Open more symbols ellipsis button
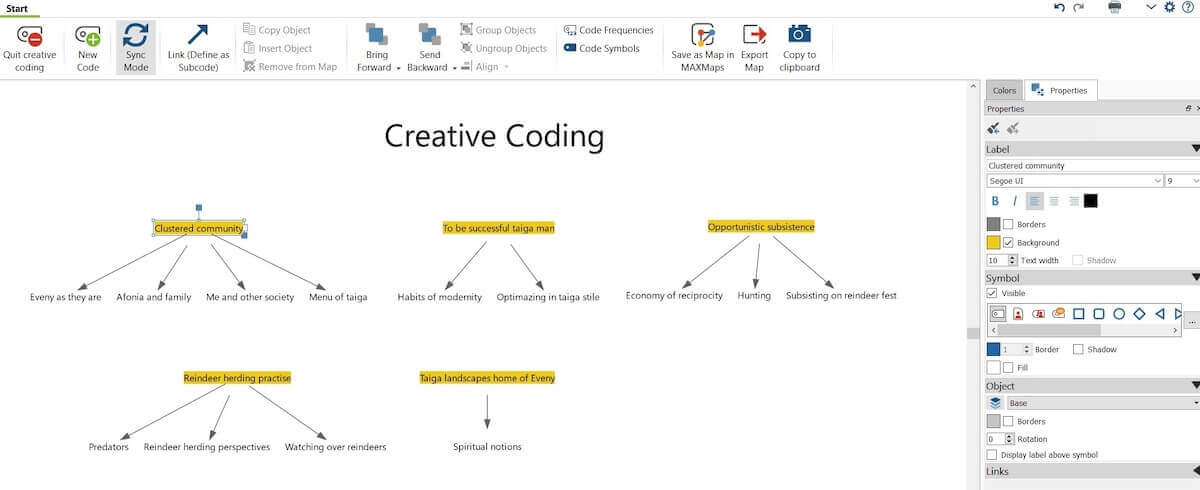This screenshot has height=490, width=1200. tap(1191, 322)
